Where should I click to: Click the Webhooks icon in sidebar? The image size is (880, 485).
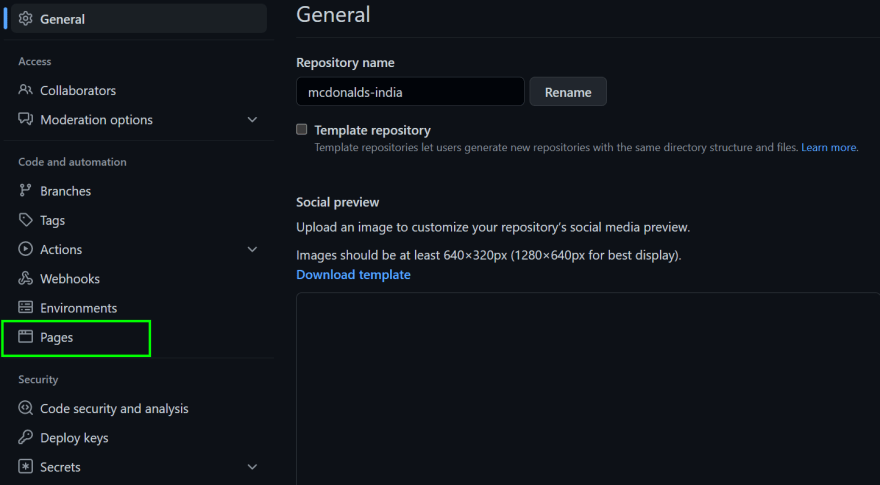tap(25, 278)
